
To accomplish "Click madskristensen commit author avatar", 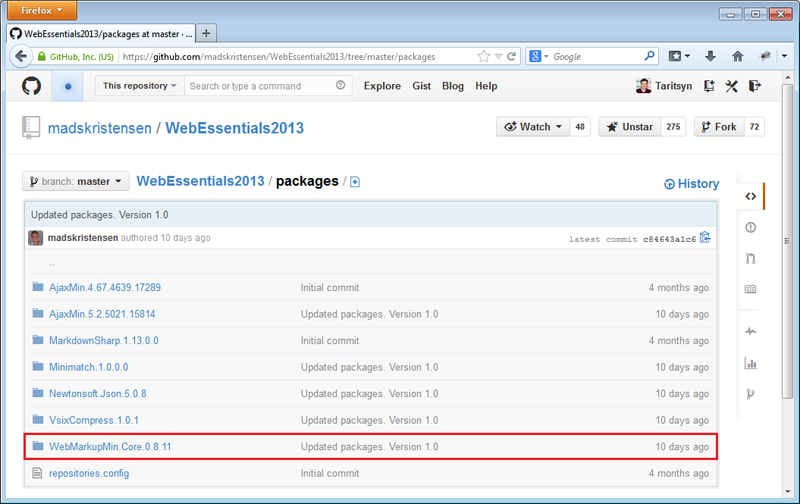I will tap(35, 238).
